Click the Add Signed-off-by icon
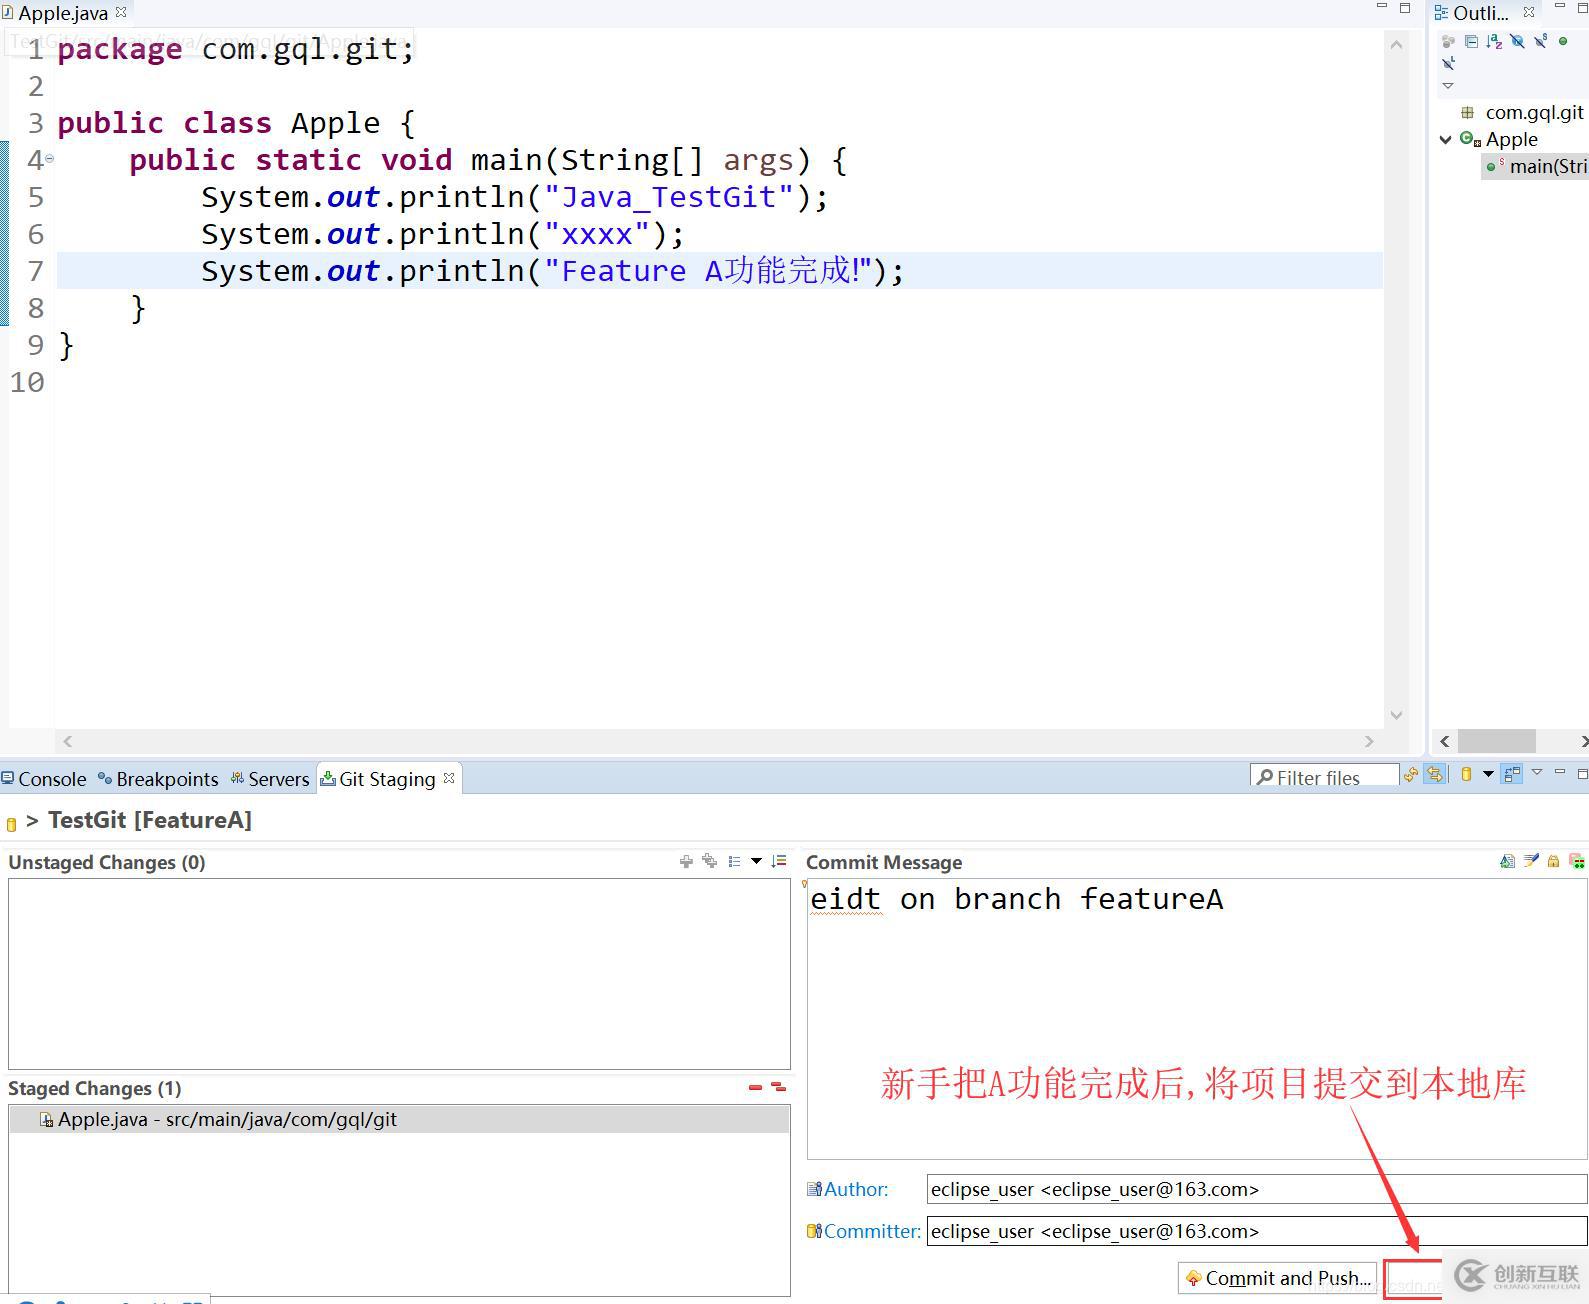Viewport: 1589px width, 1304px height. pos(1531,861)
